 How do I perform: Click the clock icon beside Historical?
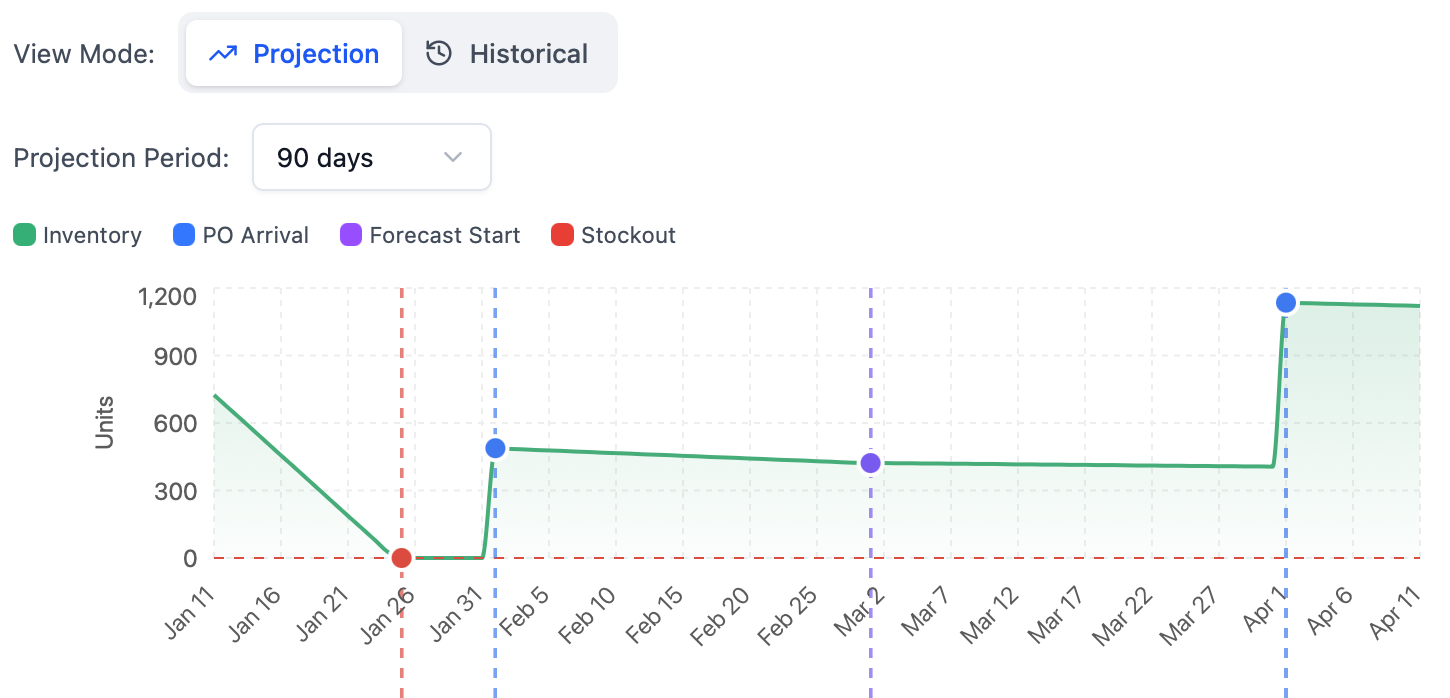[x=438, y=53]
